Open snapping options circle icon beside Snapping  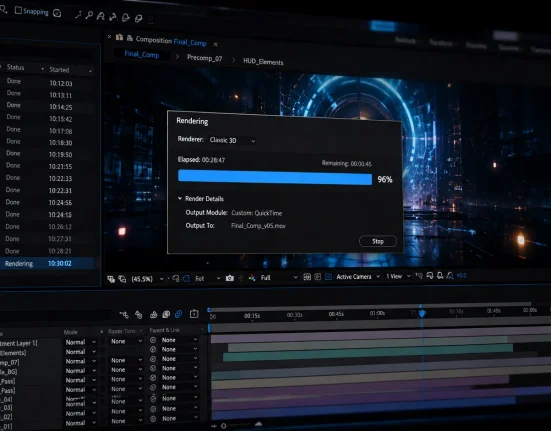[x=57, y=13]
